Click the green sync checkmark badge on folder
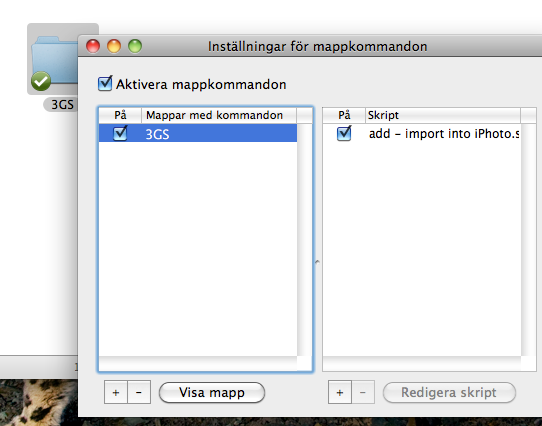Image resolution: width=542 pixels, height=426 pixels. click(x=41, y=81)
